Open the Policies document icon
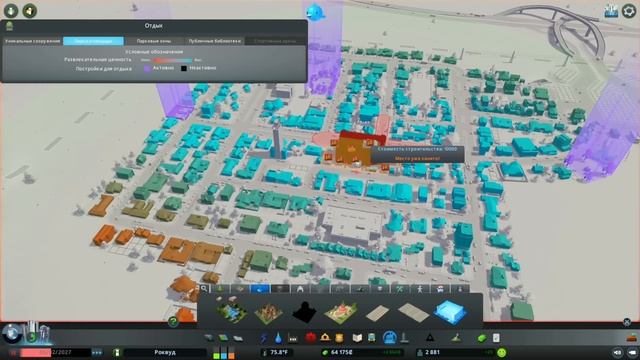Viewport: 640px width, 360px height. pos(496,338)
